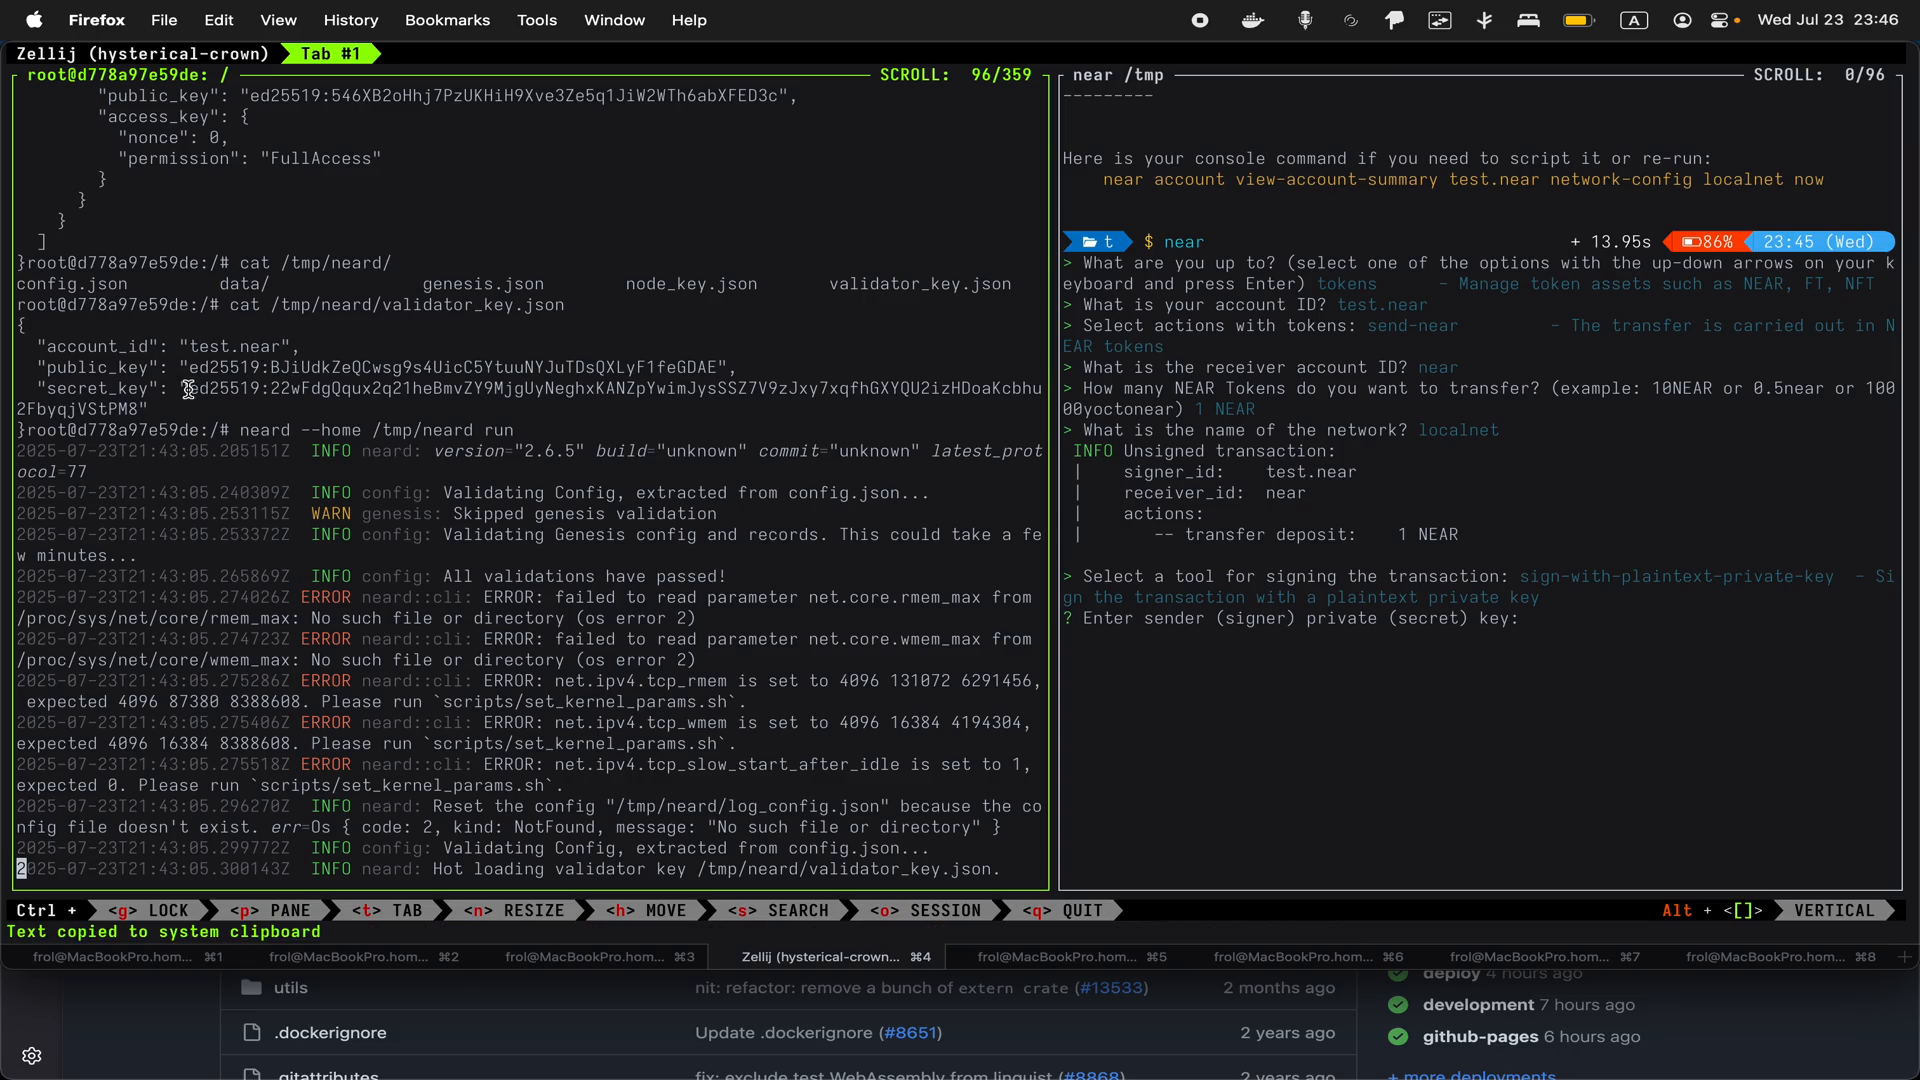Click the user account icon in menu bar
1920x1080 pixels.
(x=1681, y=20)
